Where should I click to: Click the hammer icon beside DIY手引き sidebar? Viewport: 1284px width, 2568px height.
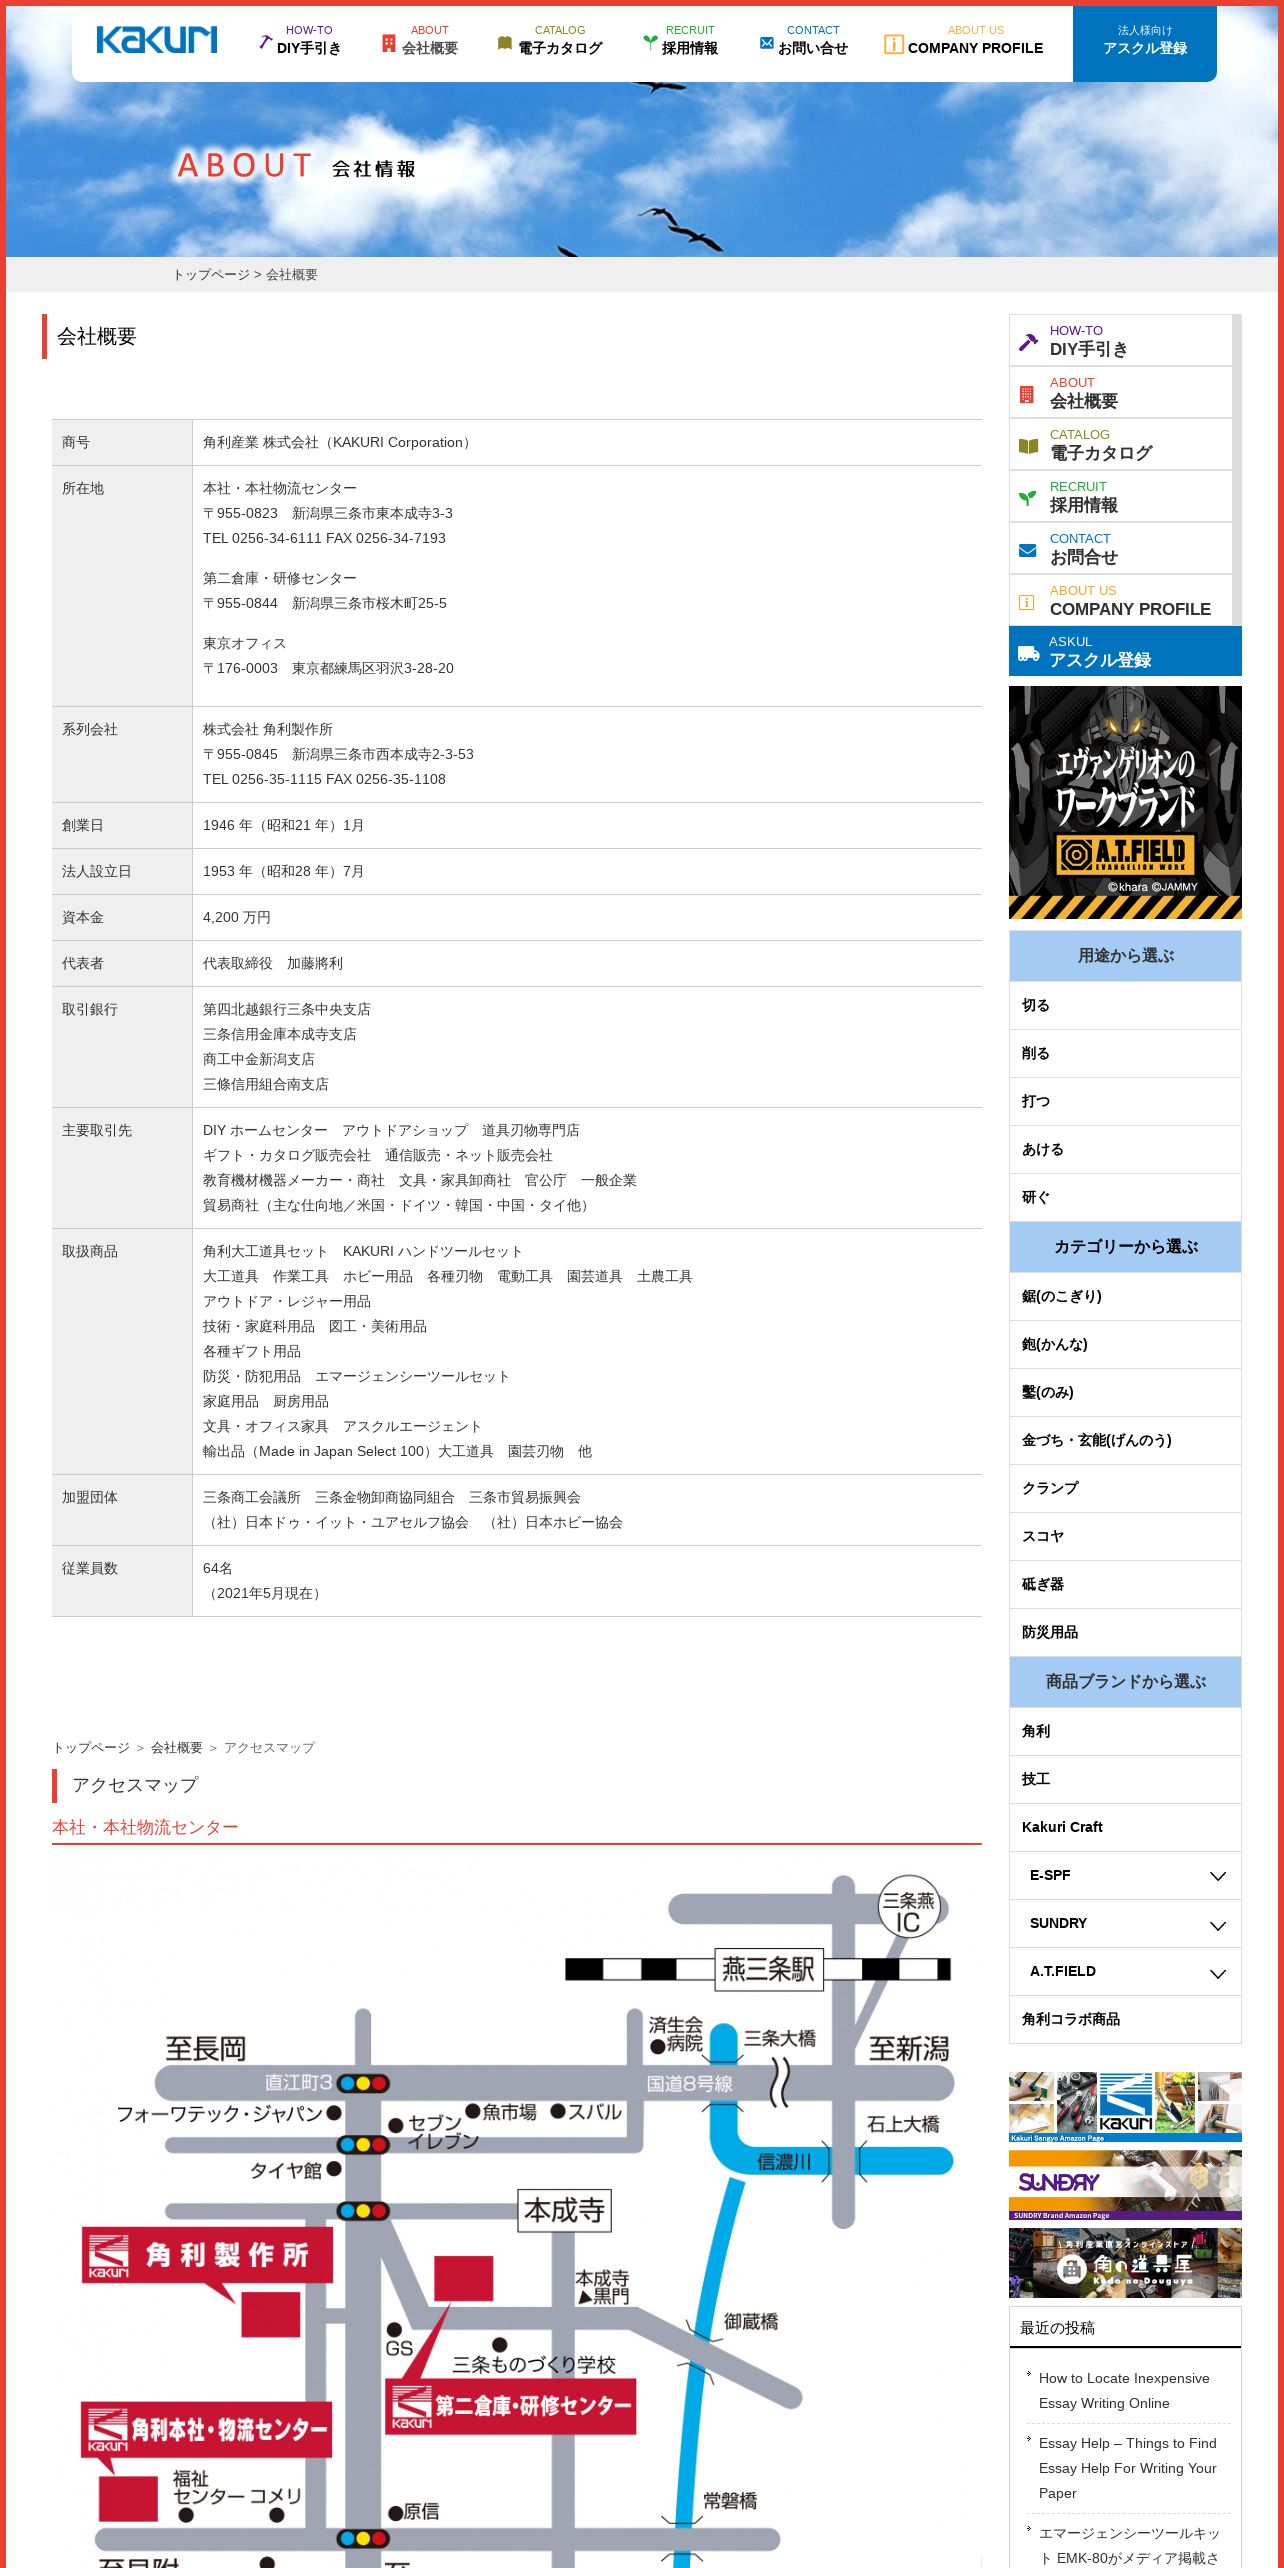pos(1027,342)
